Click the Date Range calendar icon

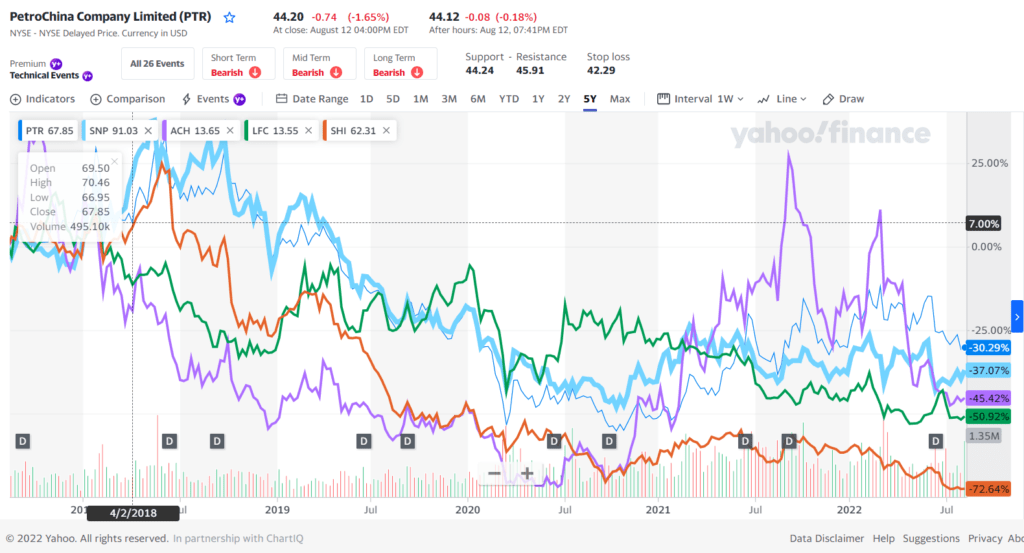(281, 99)
